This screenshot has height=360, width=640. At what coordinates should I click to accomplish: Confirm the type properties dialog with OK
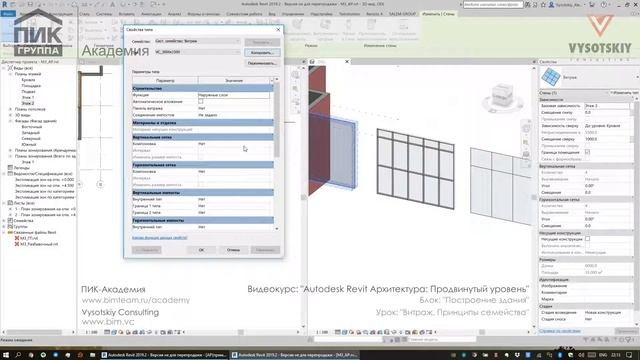pyautogui.click(x=201, y=250)
